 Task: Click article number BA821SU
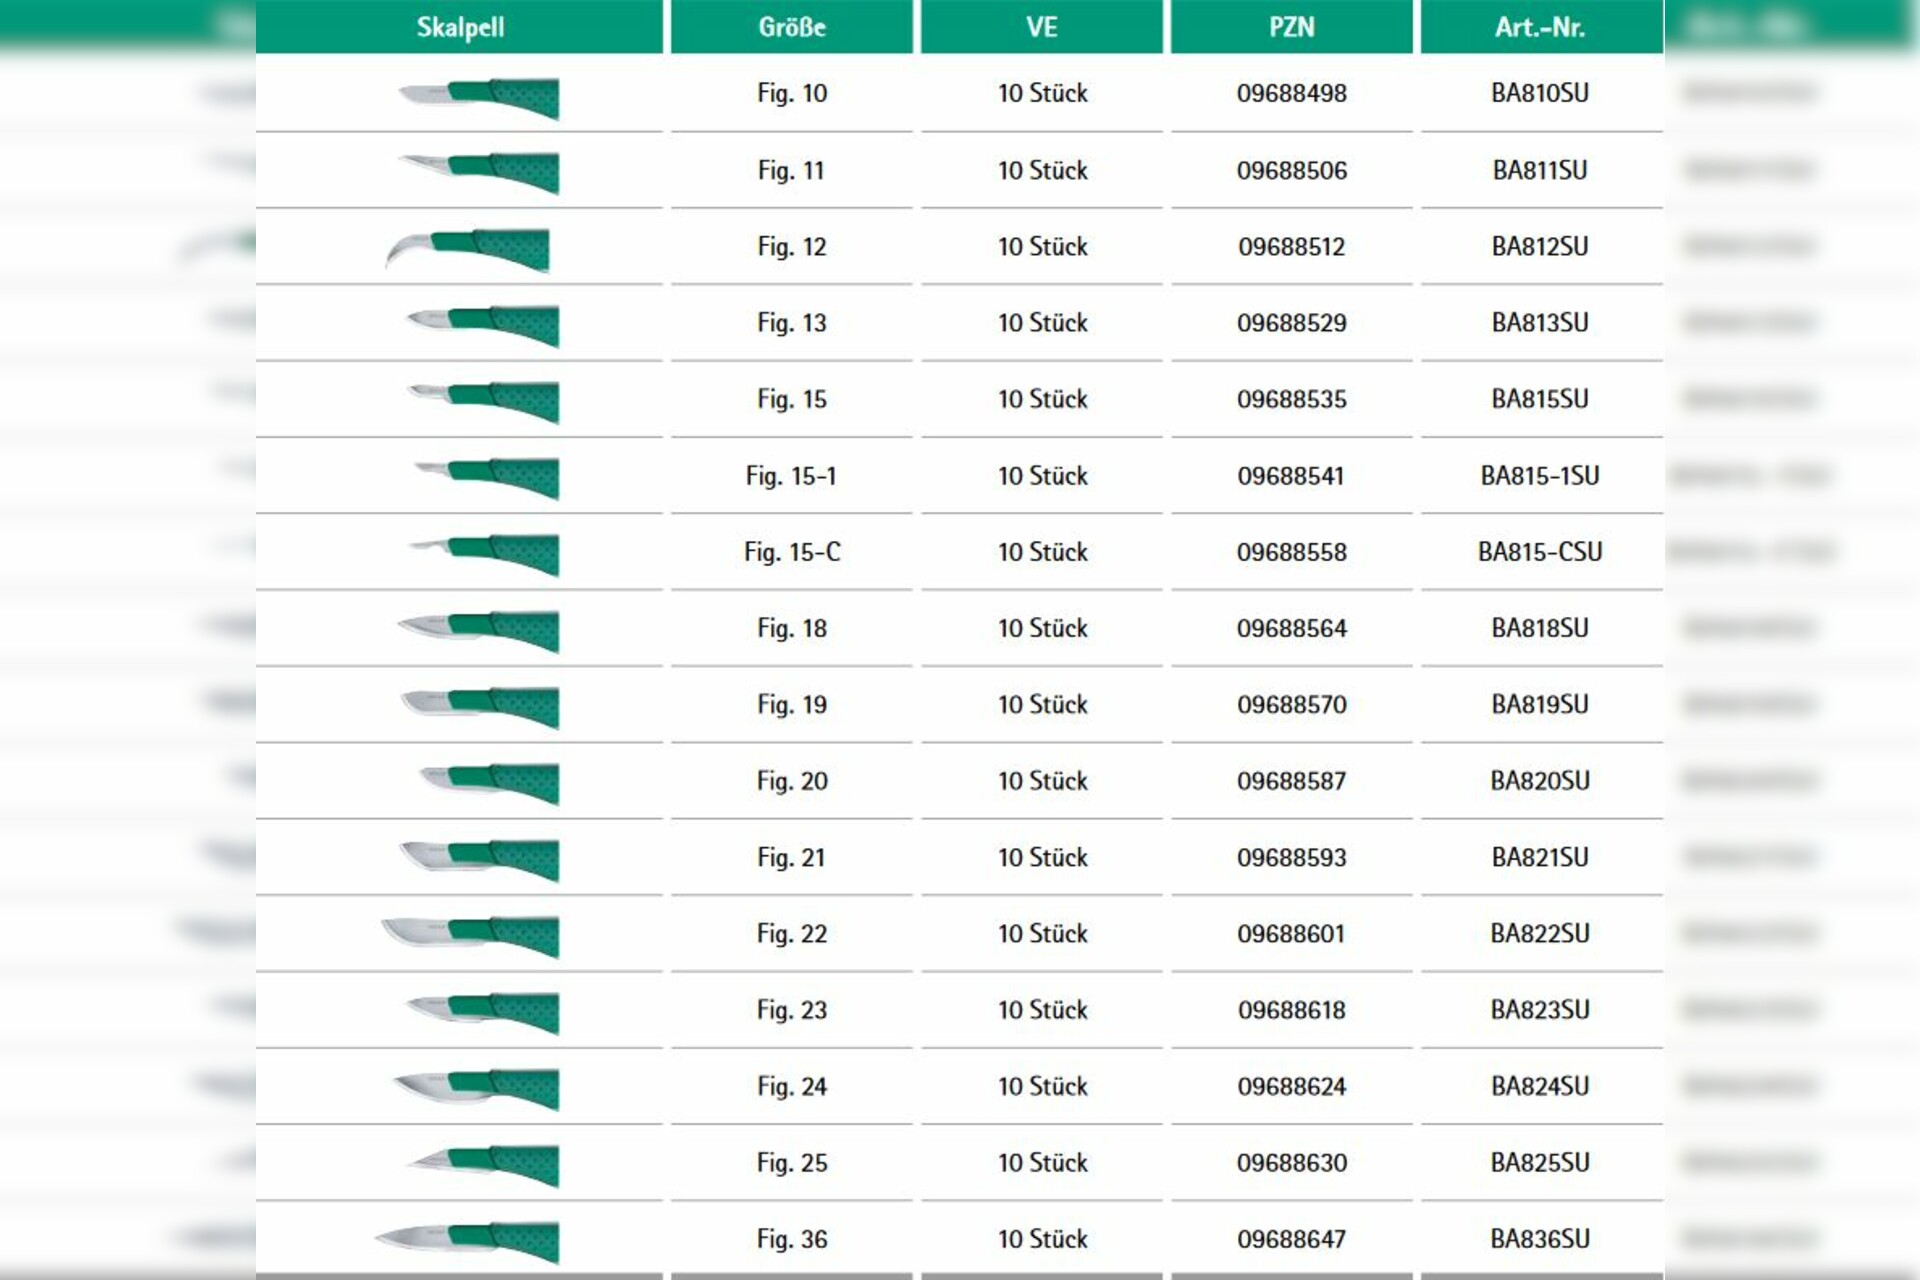coord(1540,857)
